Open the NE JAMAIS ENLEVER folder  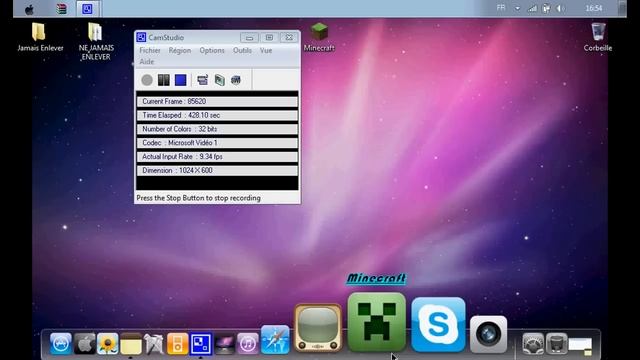point(95,41)
